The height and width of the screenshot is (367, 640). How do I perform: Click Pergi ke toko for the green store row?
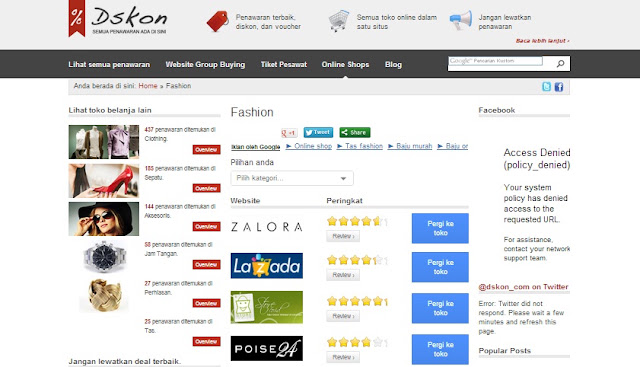coord(440,308)
